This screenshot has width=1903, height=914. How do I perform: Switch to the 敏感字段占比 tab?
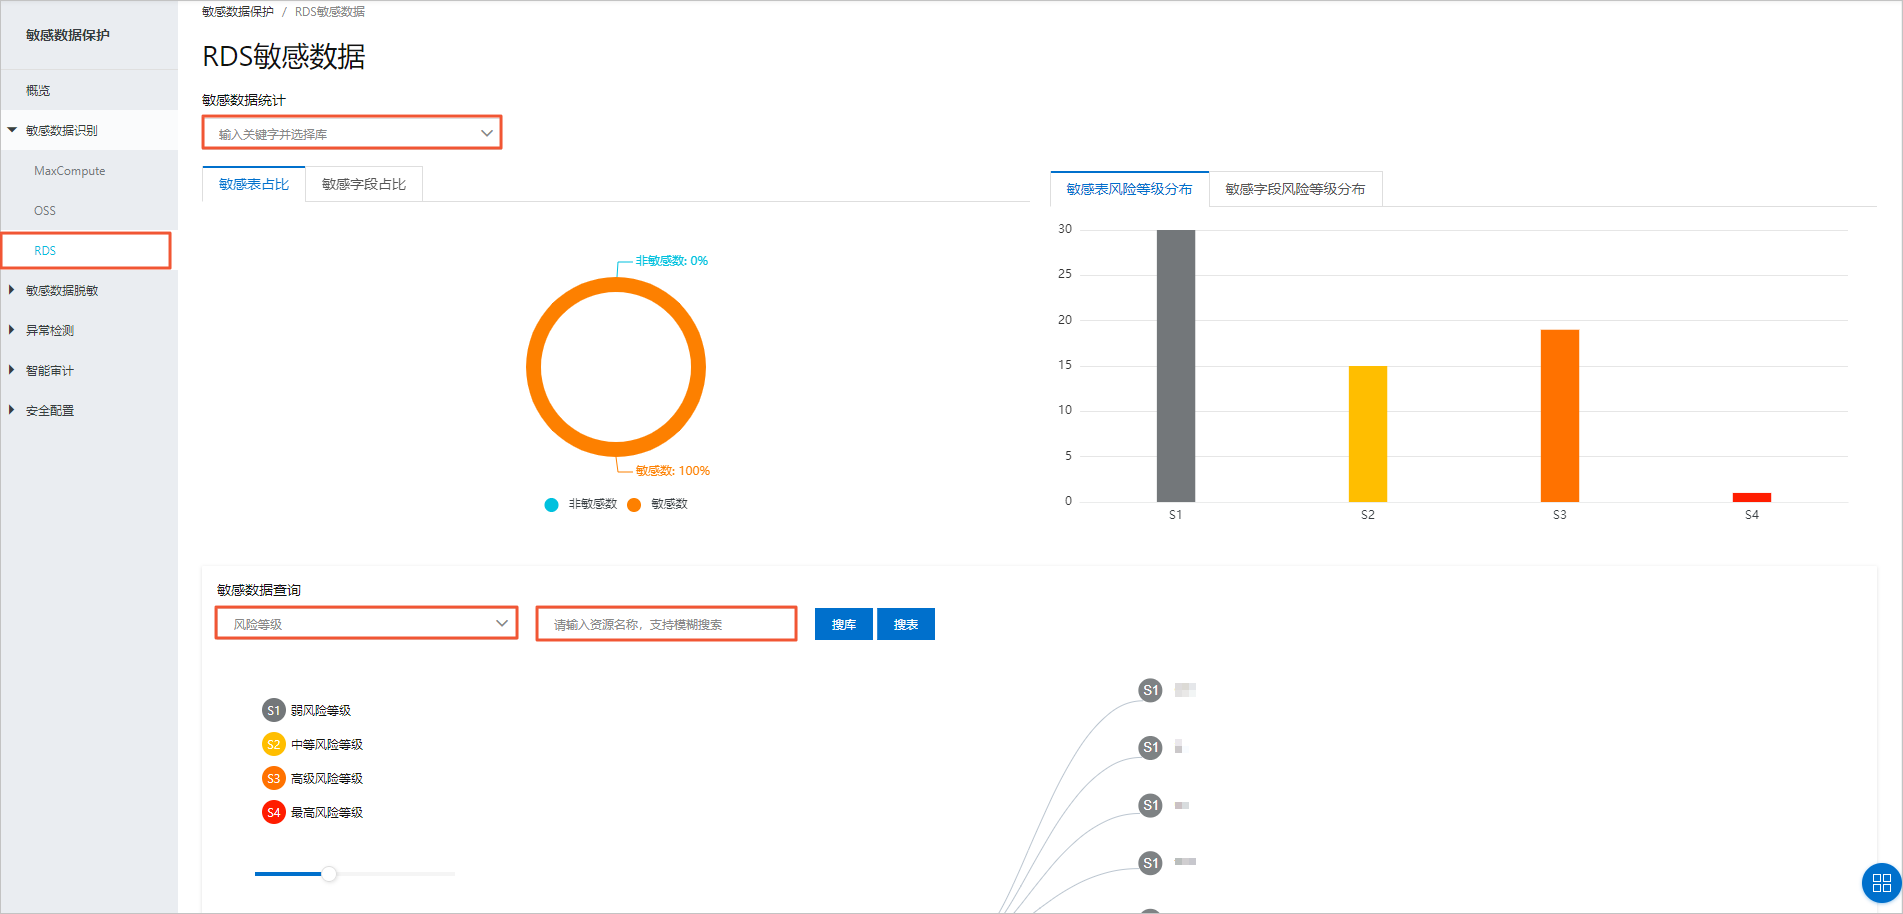click(364, 185)
